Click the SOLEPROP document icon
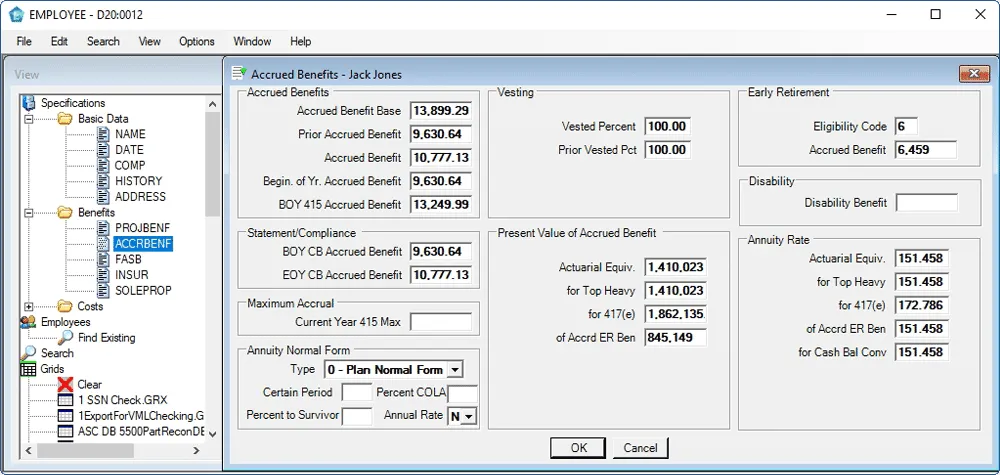1000x475 pixels. 104,290
